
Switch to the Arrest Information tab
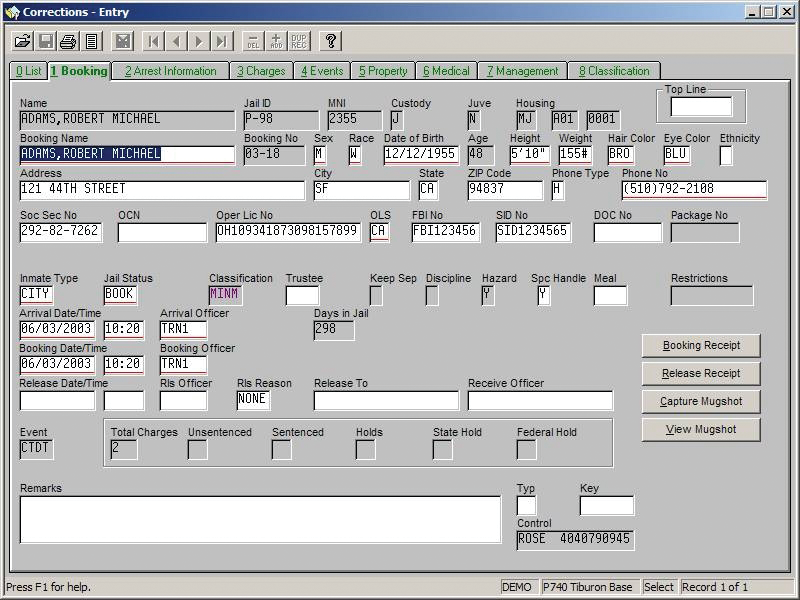(x=170, y=71)
